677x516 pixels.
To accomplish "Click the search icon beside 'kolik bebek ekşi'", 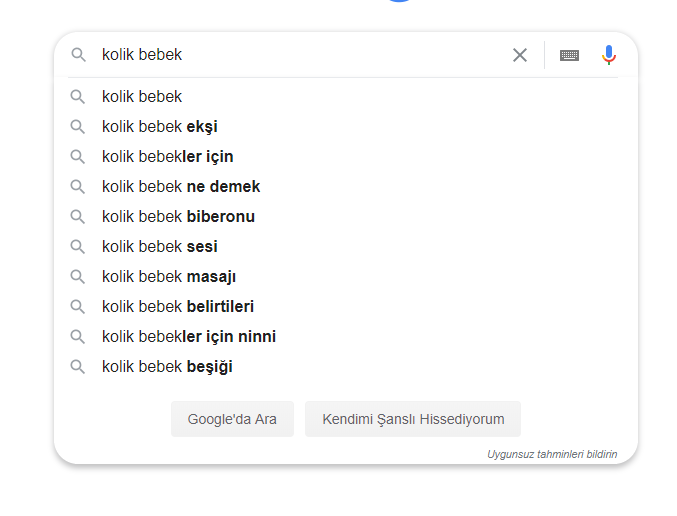I will pyautogui.click(x=78, y=127).
